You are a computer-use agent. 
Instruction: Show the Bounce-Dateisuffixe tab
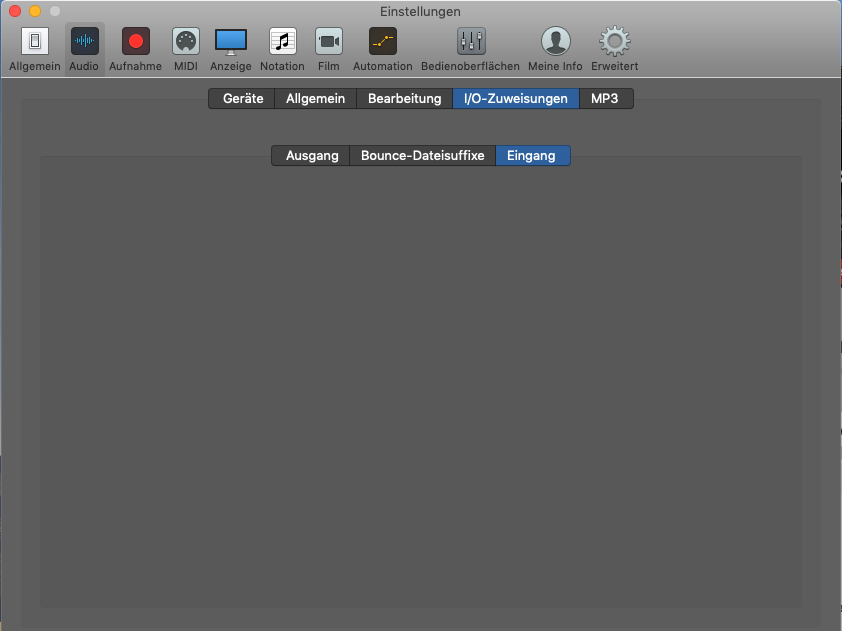(423, 156)
